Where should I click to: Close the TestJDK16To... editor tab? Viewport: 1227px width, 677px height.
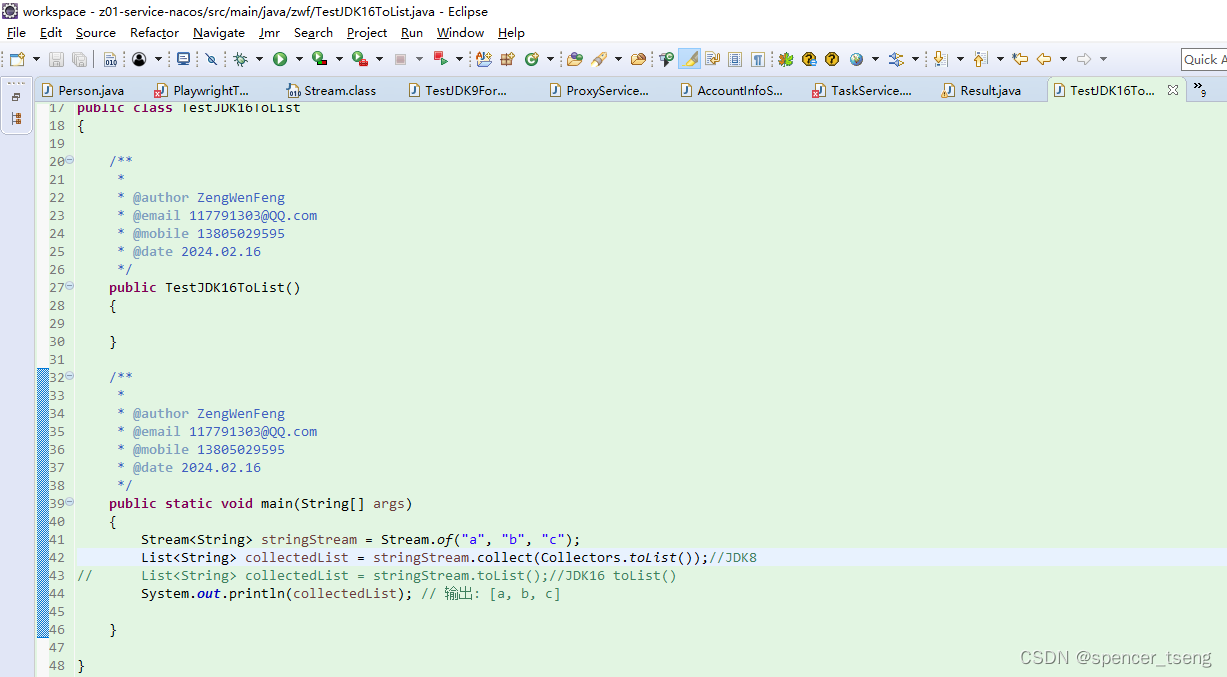(1172, 89)
